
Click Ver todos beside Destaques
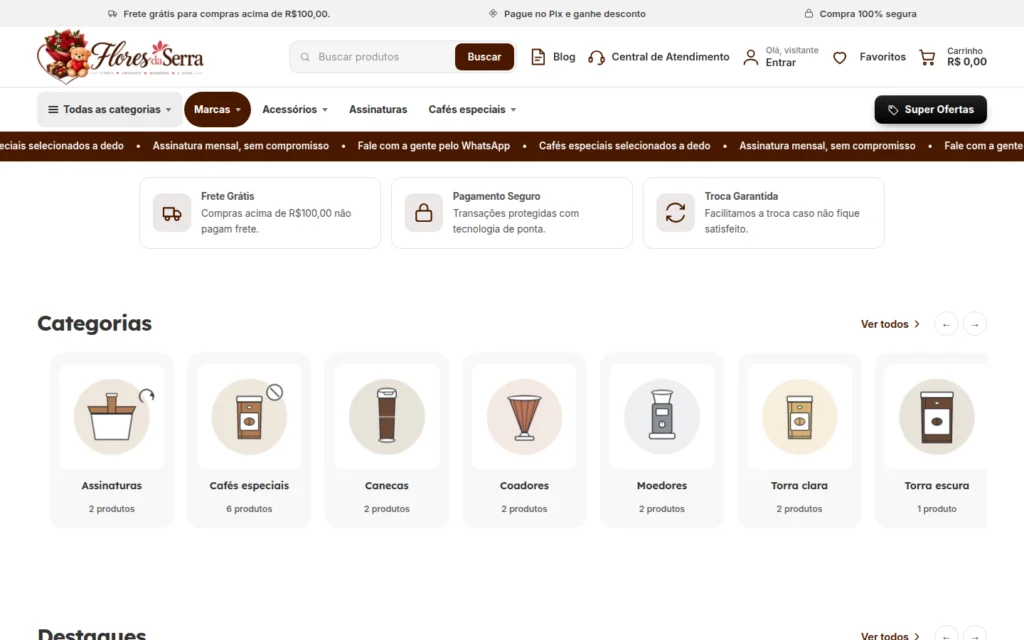tap(890, 635)
